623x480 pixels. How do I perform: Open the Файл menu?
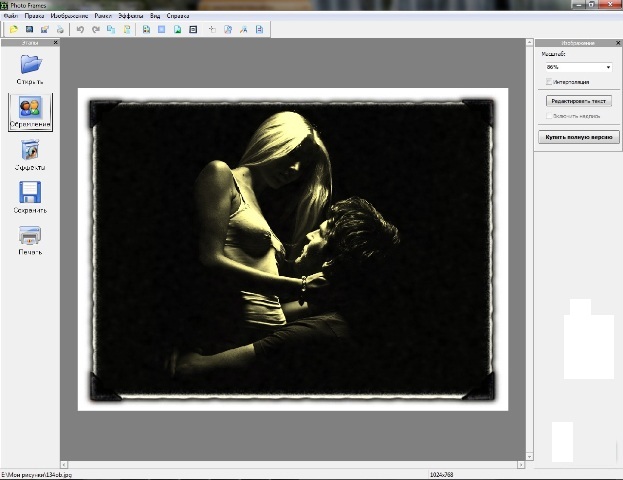coord(10,17)
